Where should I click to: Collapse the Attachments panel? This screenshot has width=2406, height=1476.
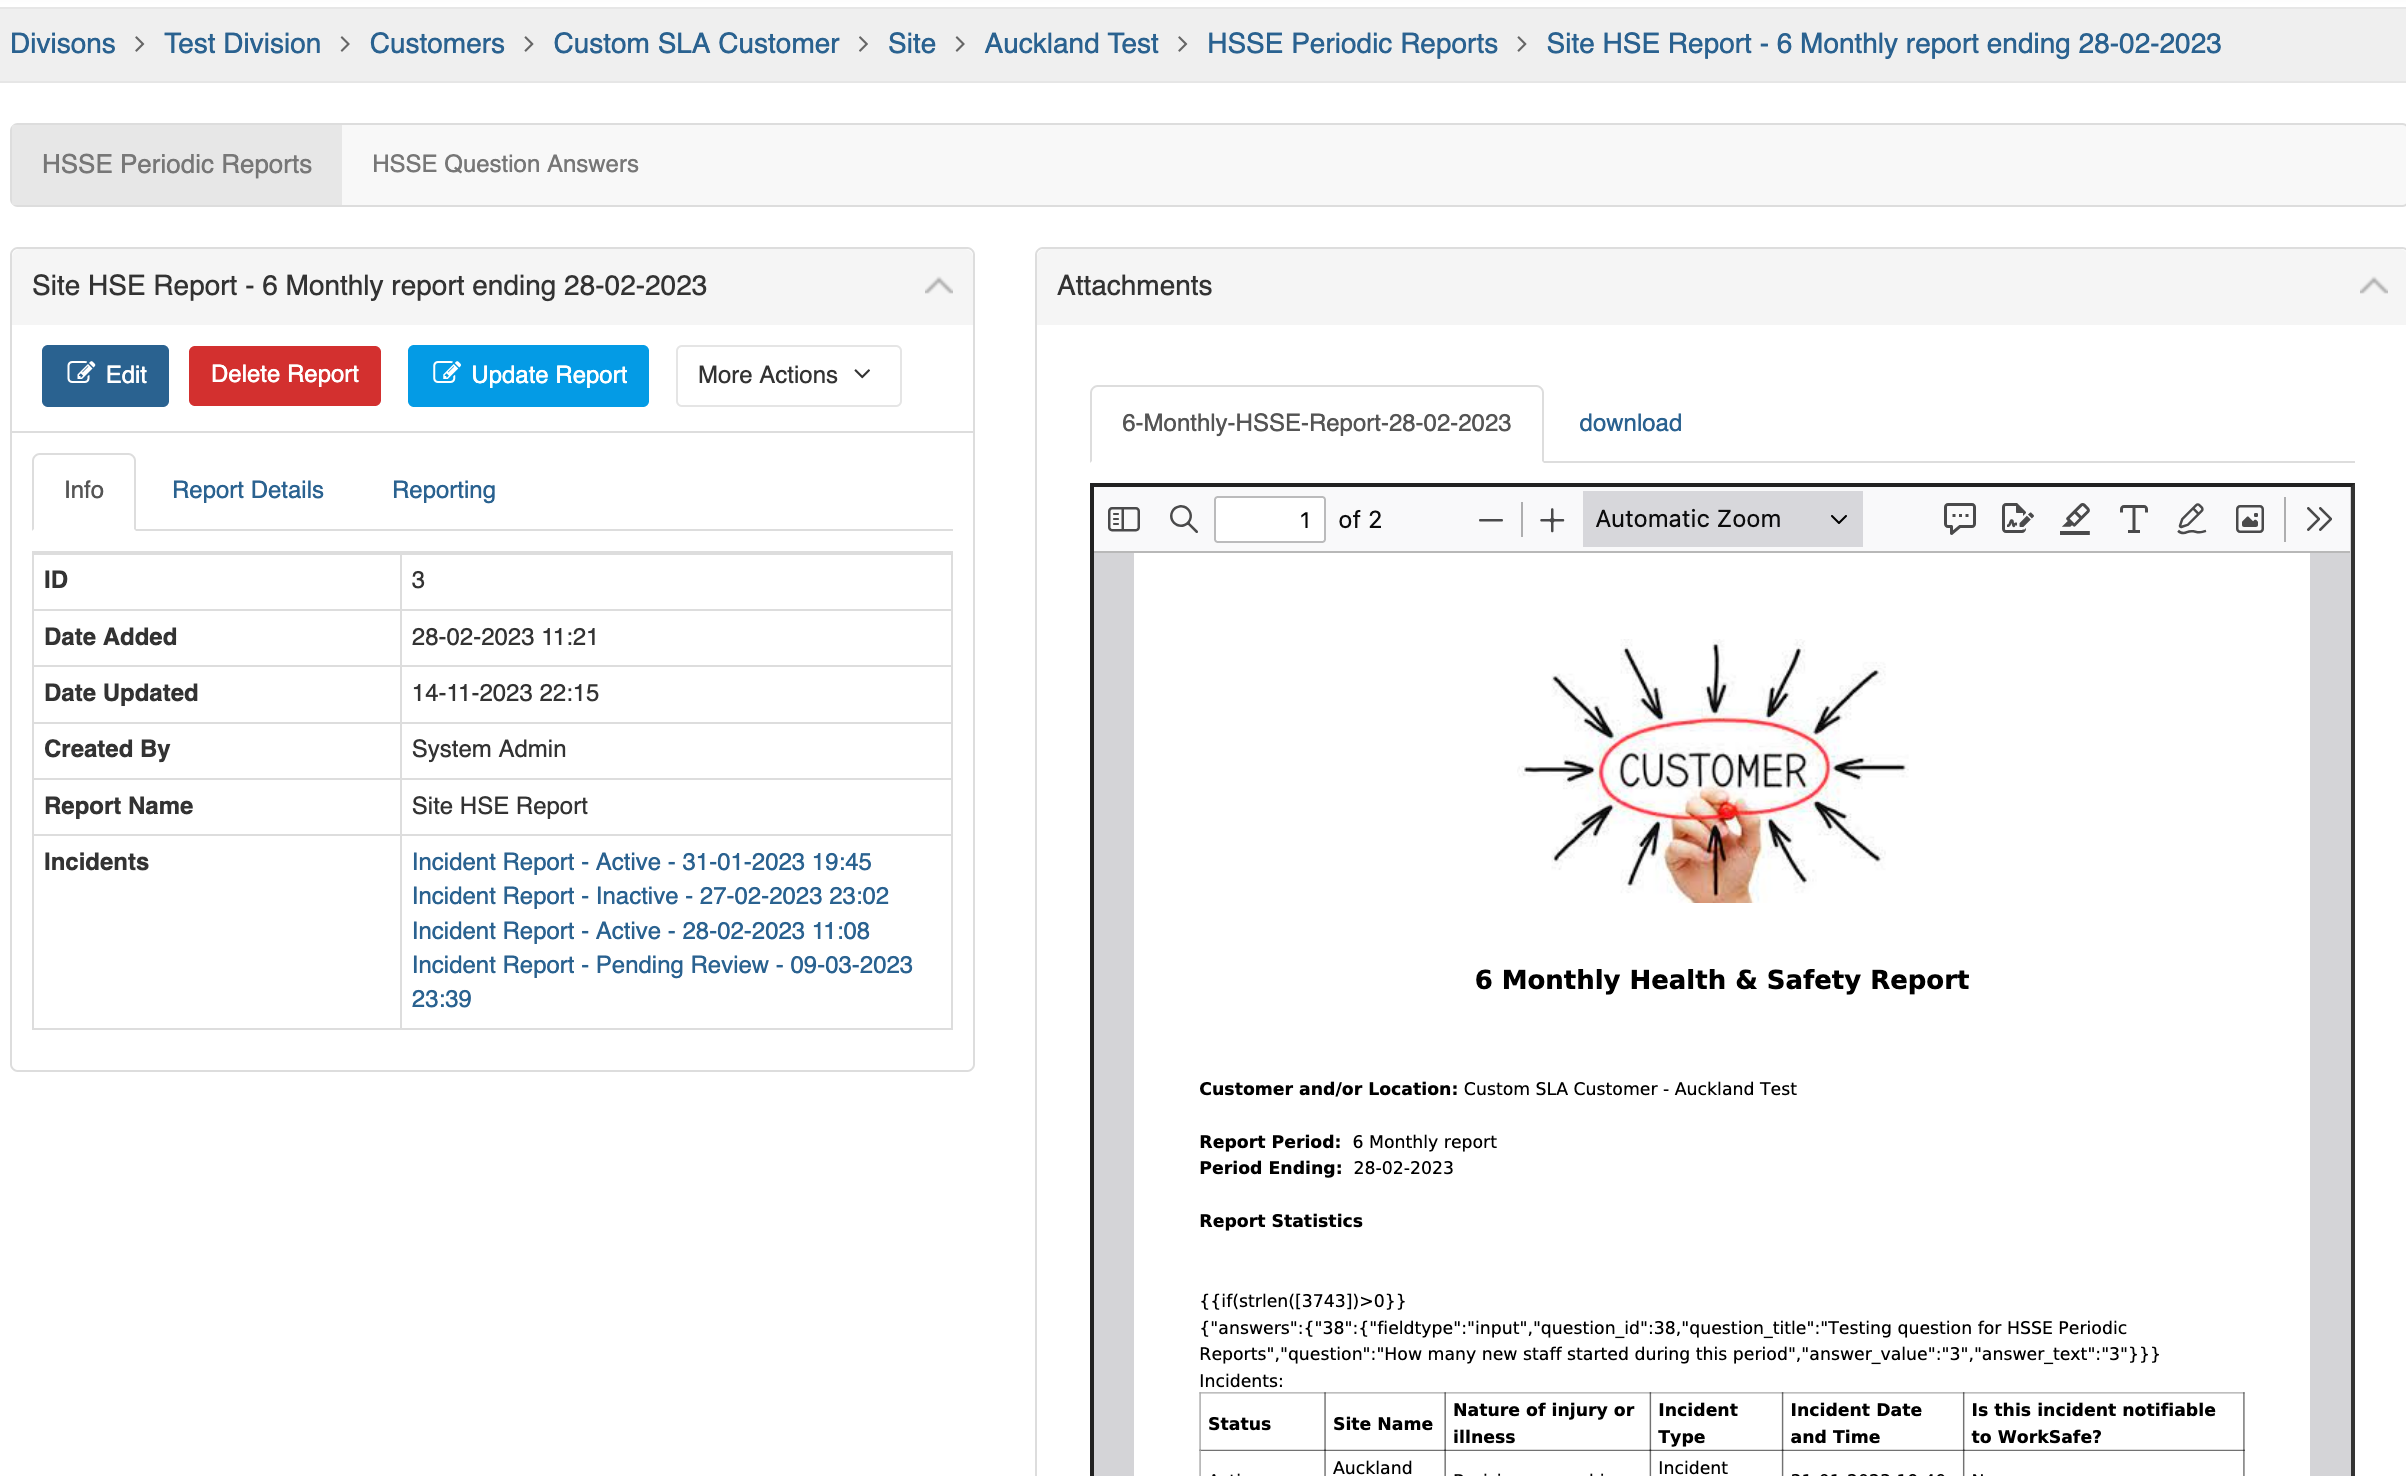click(2373, 286)
